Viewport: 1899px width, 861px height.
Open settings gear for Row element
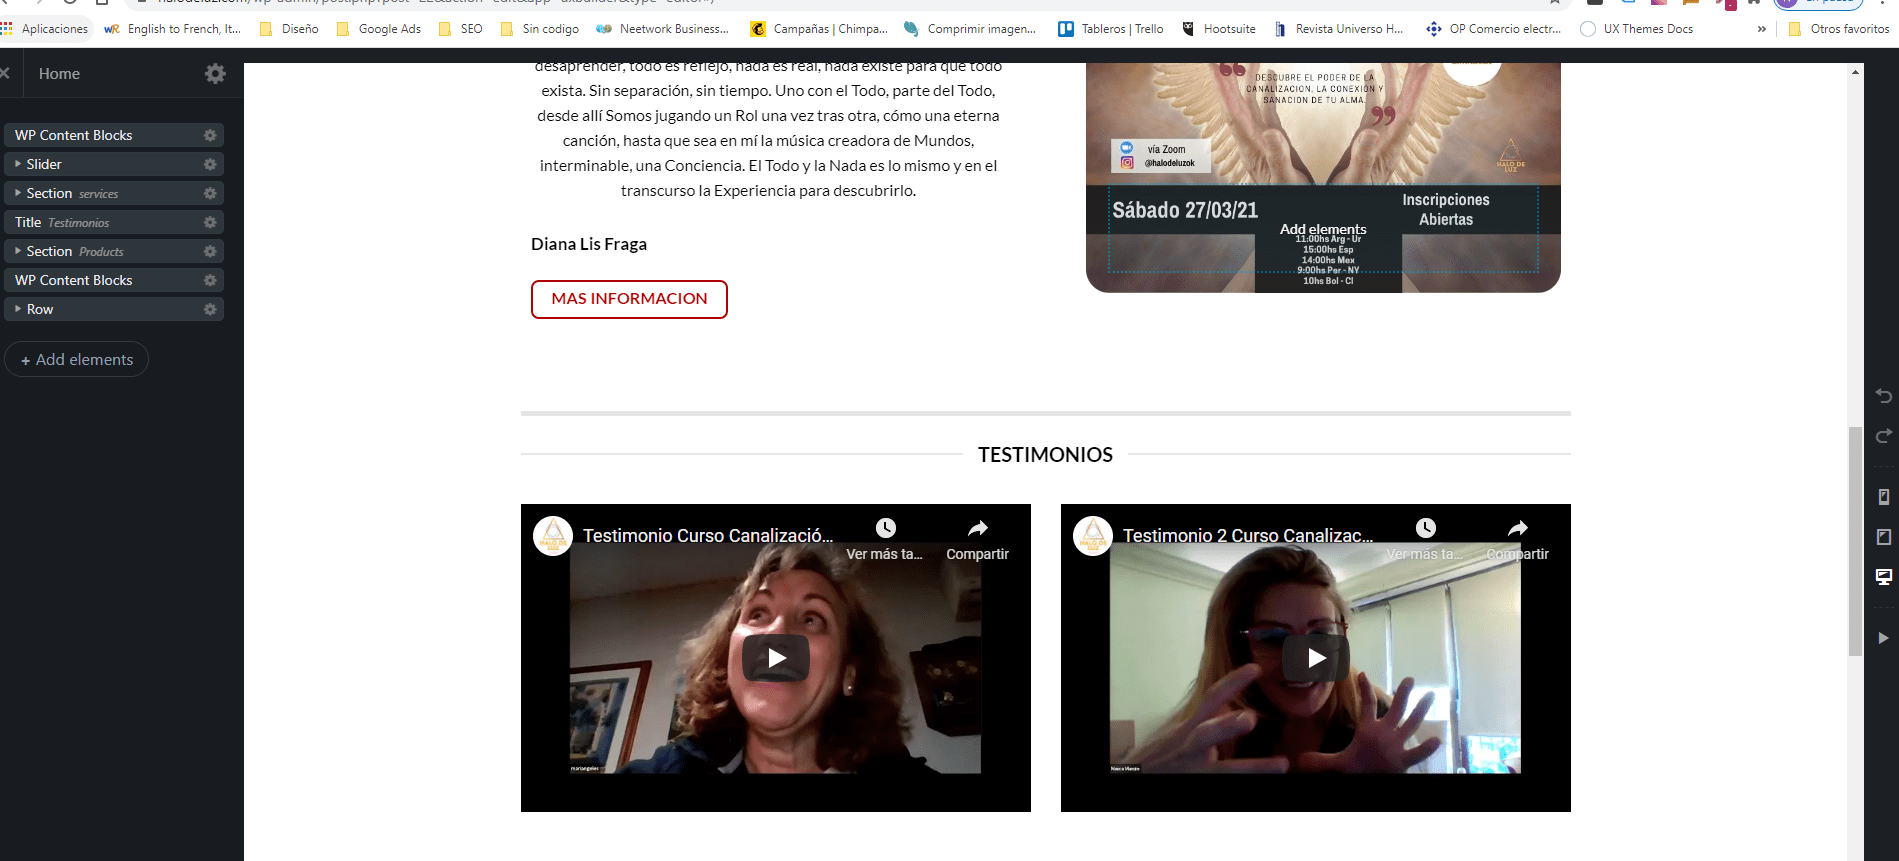[210, 309]
